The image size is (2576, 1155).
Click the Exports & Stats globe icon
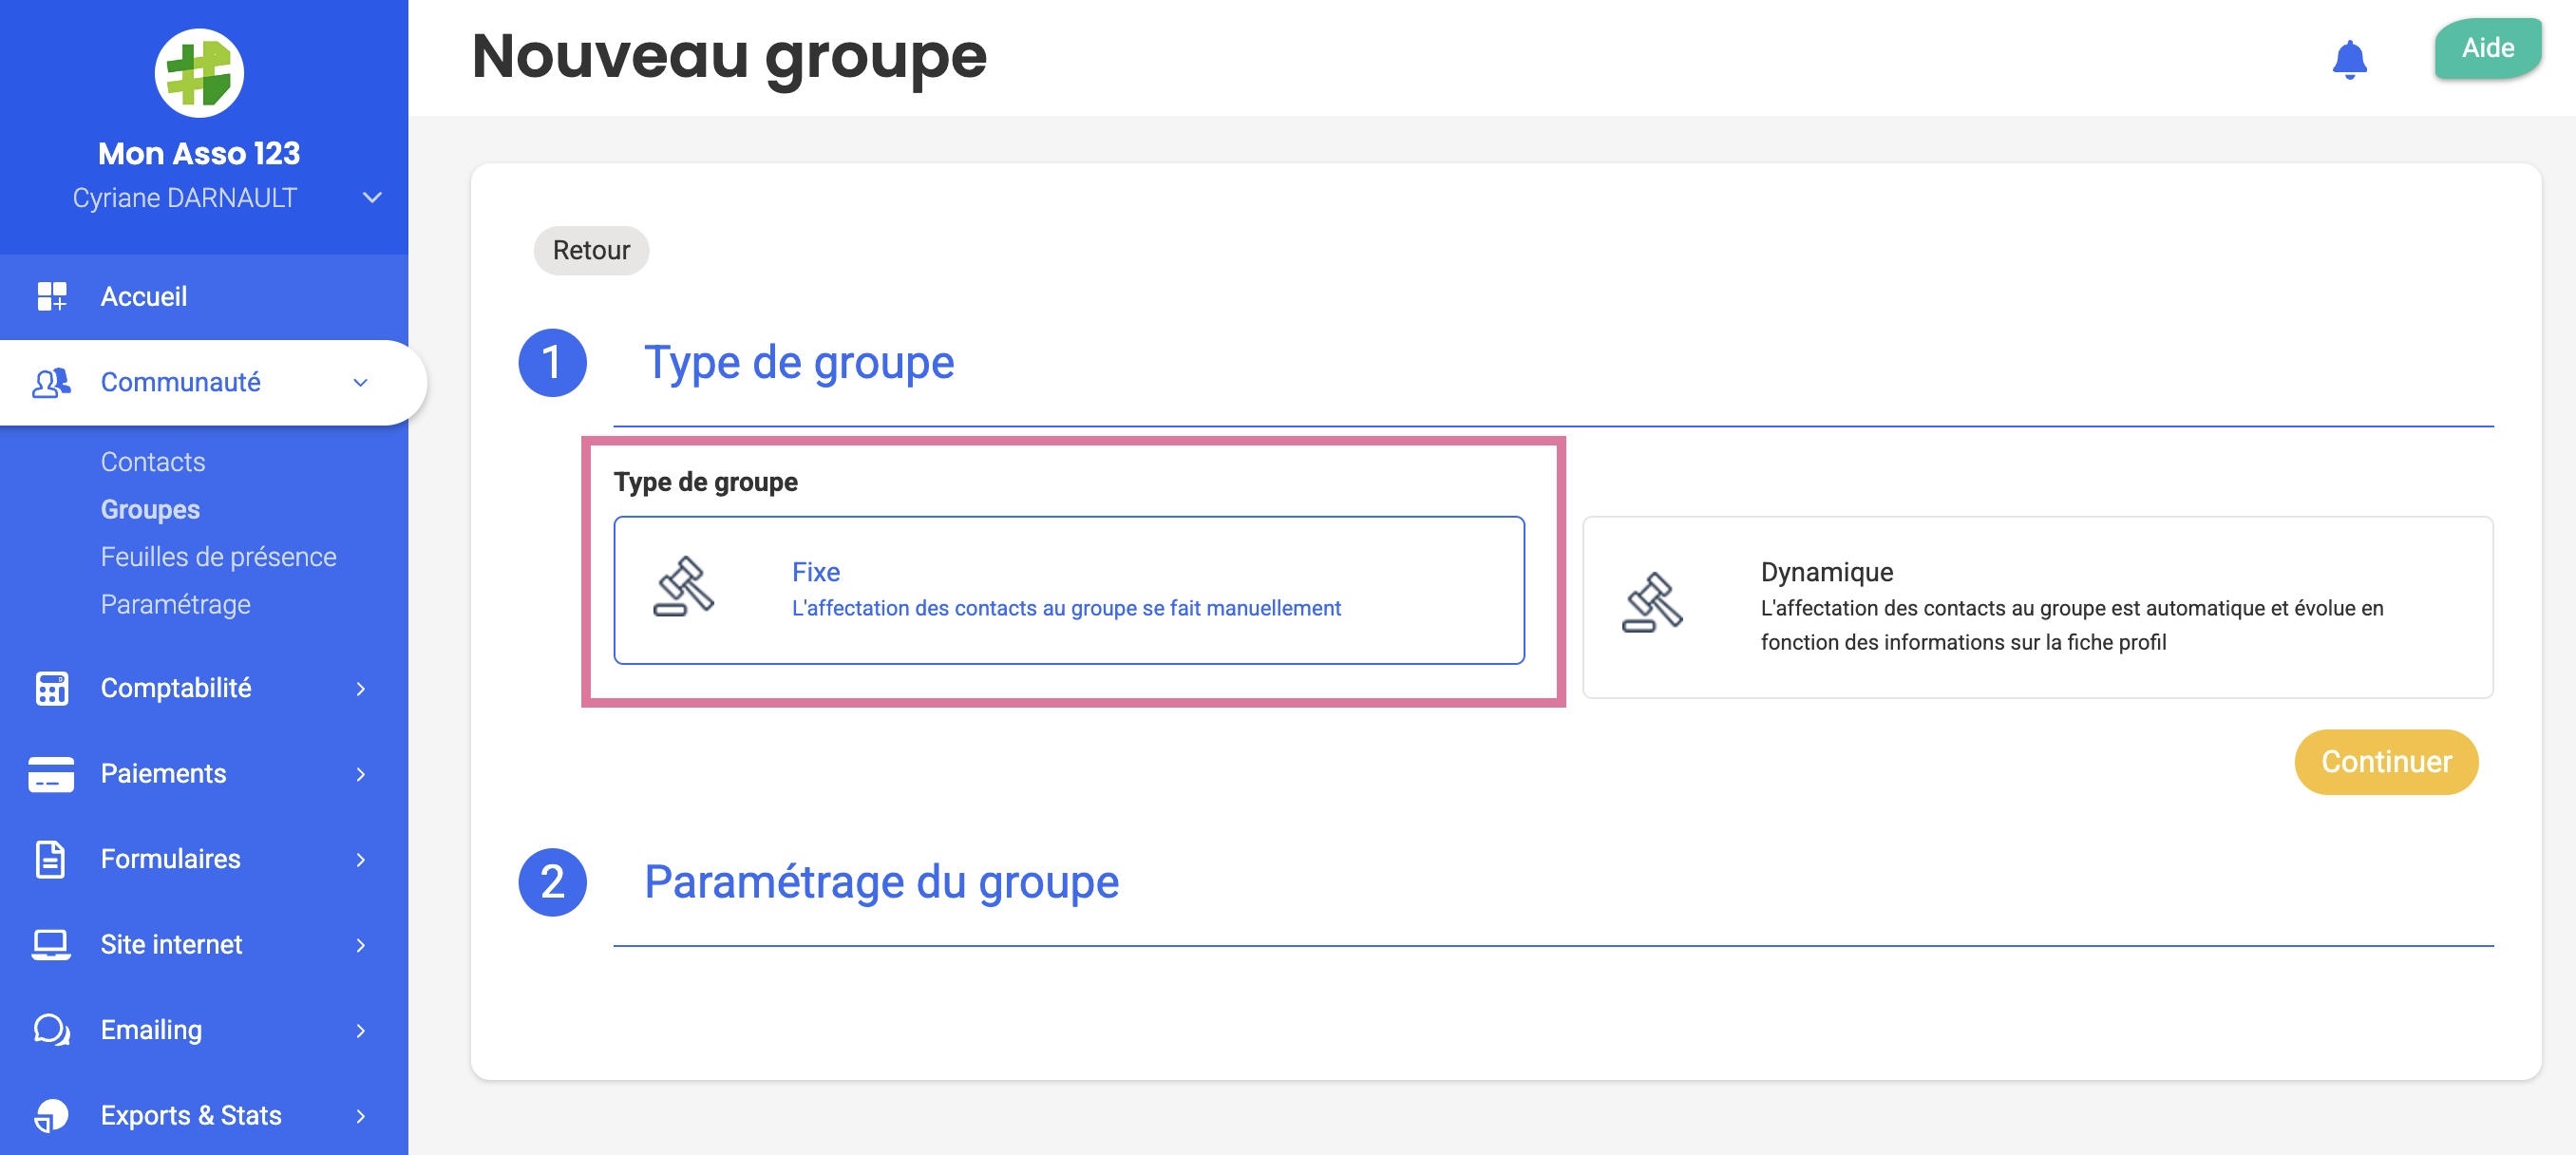(51, 1115)
